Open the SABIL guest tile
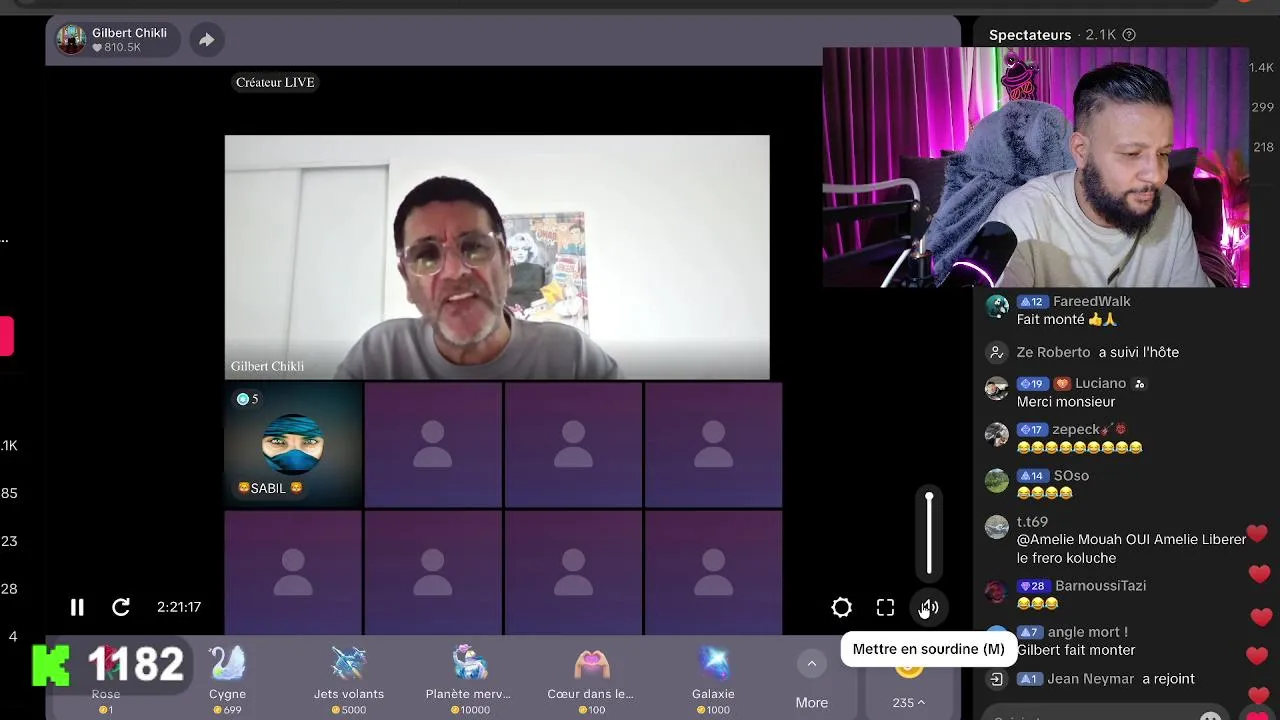Viewport: 1280px width, 720px height. point(293,445)
